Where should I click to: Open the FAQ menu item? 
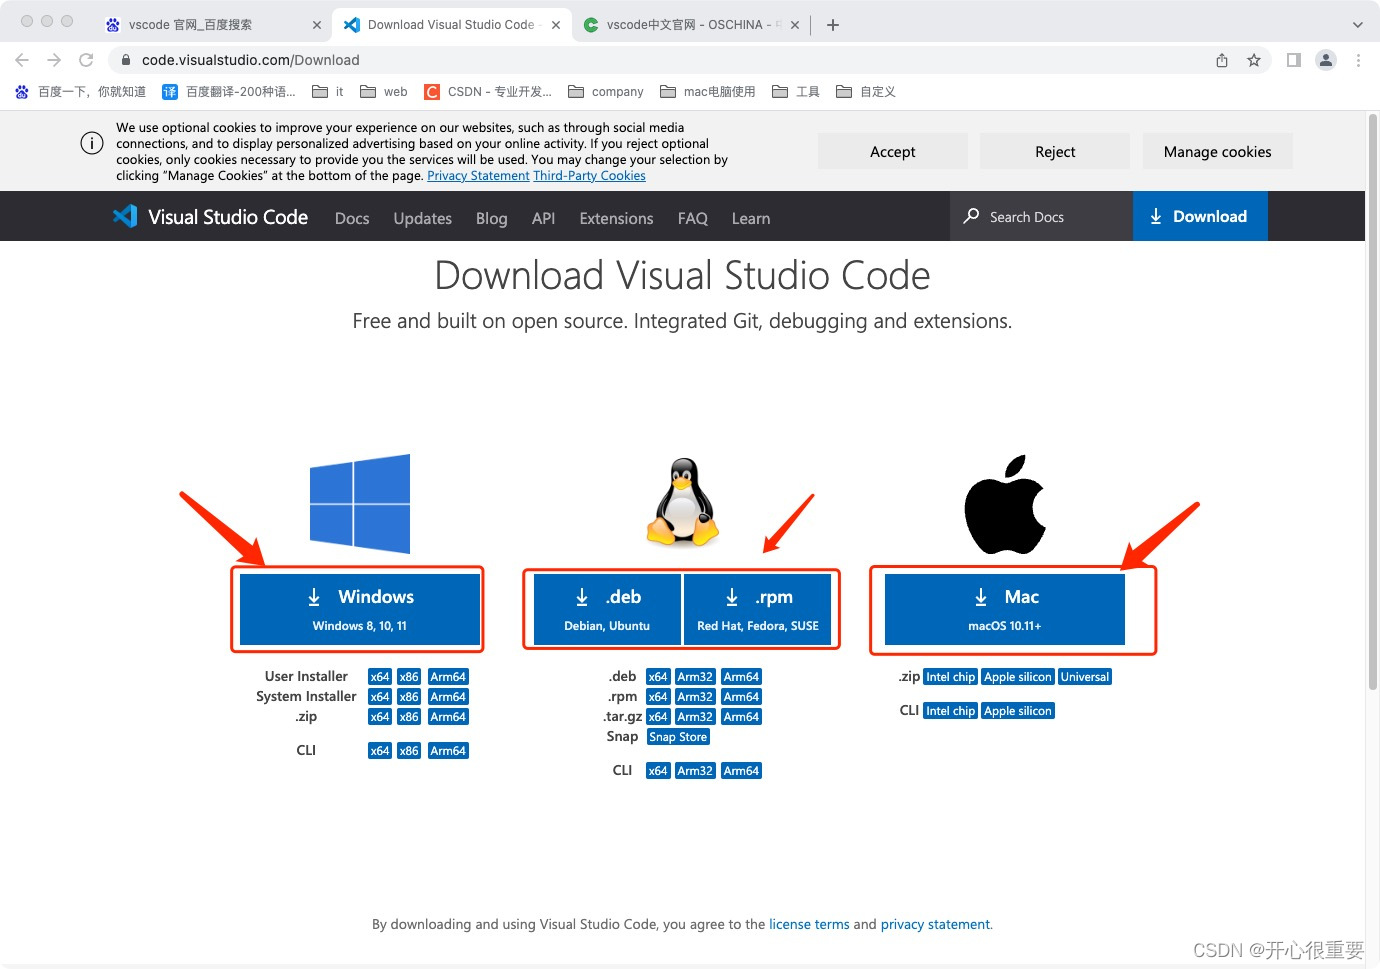pyautogui.click(x=693, y=218)
